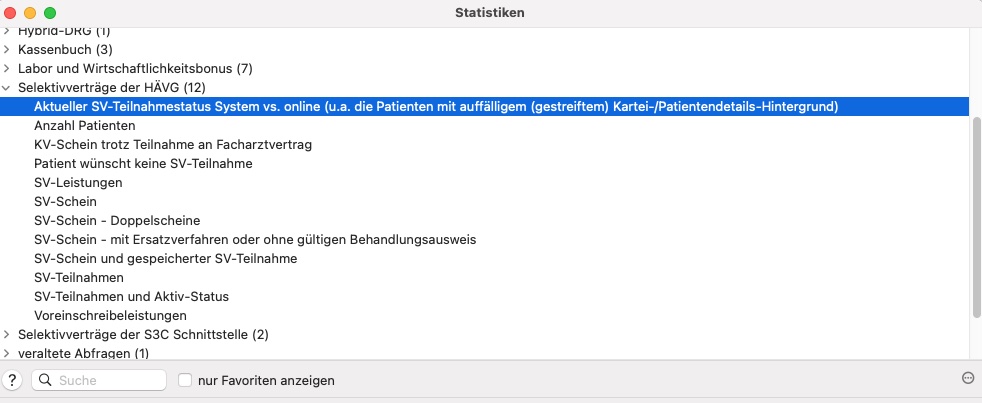The image size is (982, 403).
Task: Expand Labor und Wirtschaftlichkeitsbonus group
Action: coord(6,68)
